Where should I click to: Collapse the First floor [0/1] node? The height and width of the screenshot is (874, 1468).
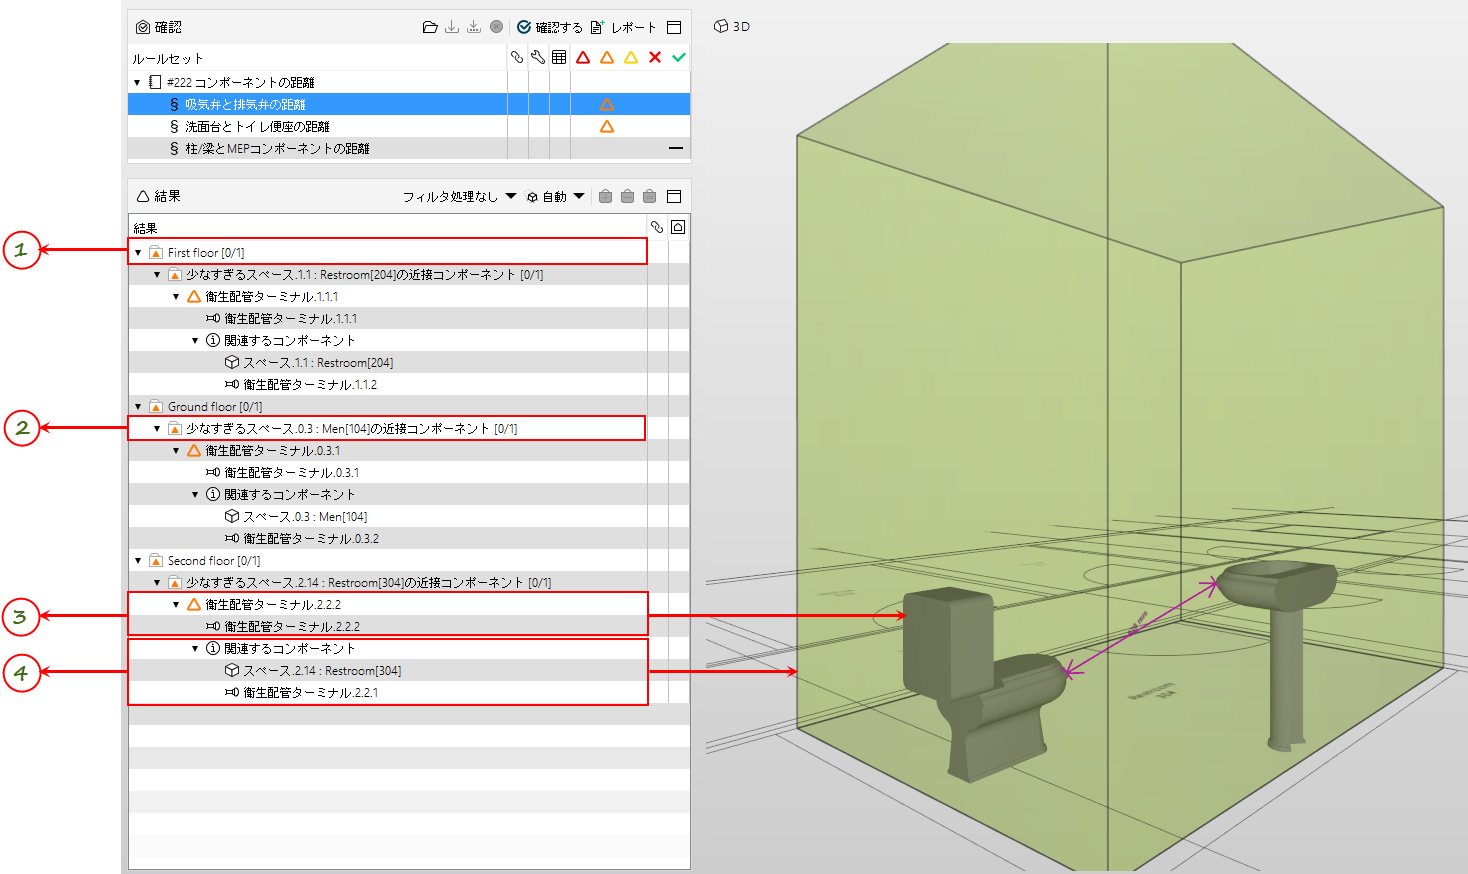coord(138,252)
